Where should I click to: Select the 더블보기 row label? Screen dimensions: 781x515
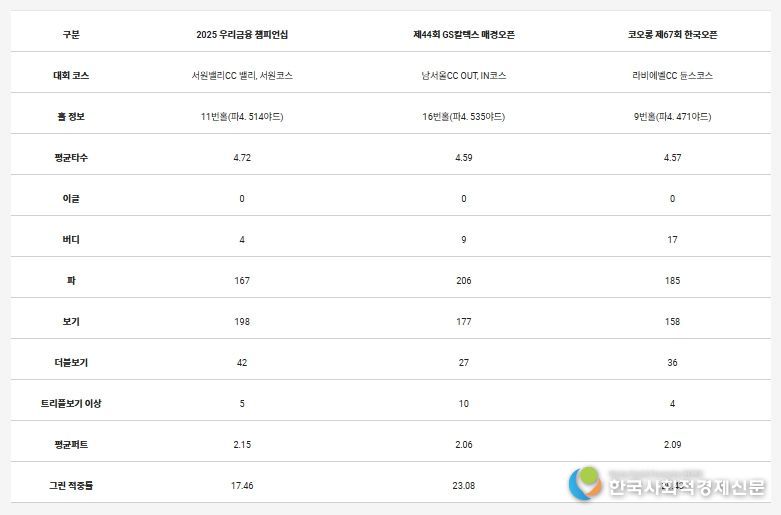tap(70, 362)
